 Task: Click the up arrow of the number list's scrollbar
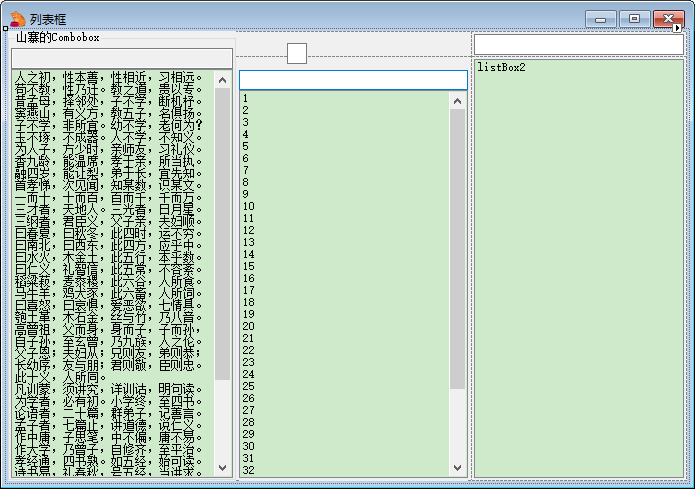[457, 101]
